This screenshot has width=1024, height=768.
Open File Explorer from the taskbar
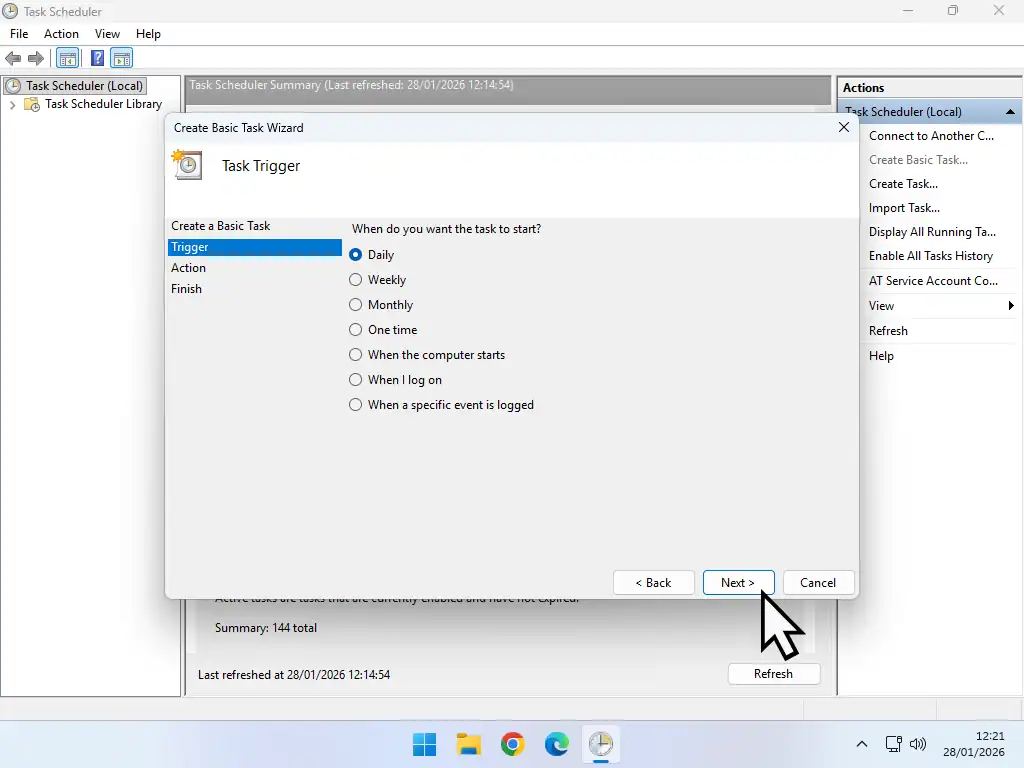pyautogui.click(x=468, y=744)
